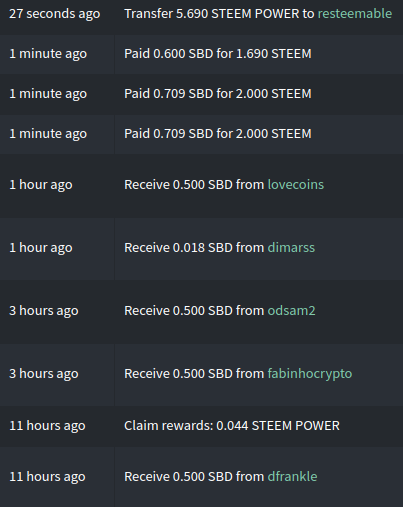Click the '1 hour ago' dimarss timestamp
The width and height of the screenshot is (403, 507).
point(41,247)
